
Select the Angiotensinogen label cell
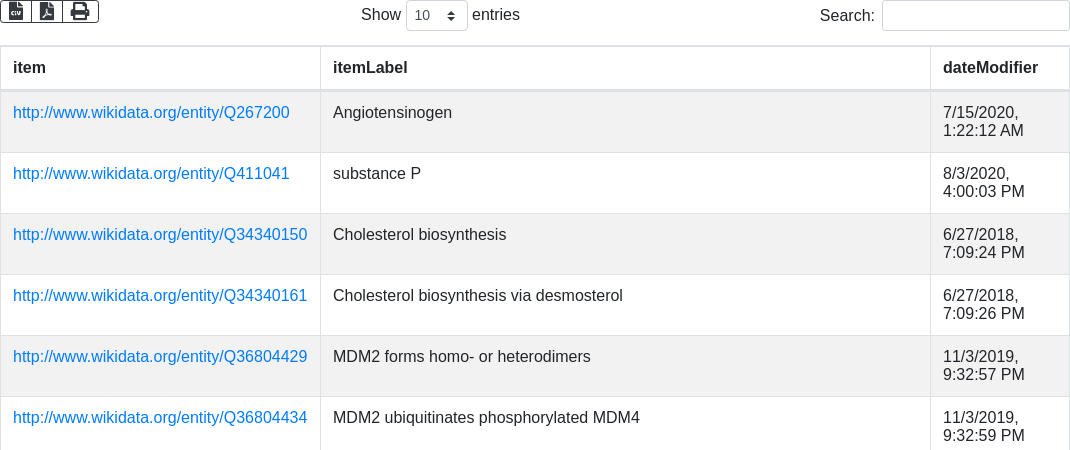point(625,122)
